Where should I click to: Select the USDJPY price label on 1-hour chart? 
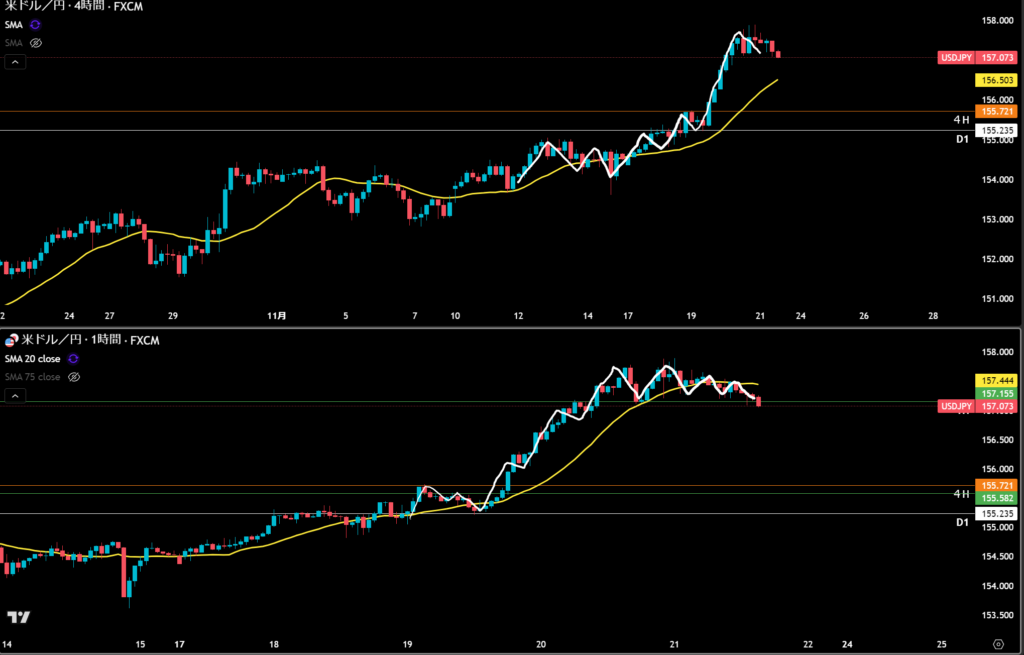click(978, 407)
